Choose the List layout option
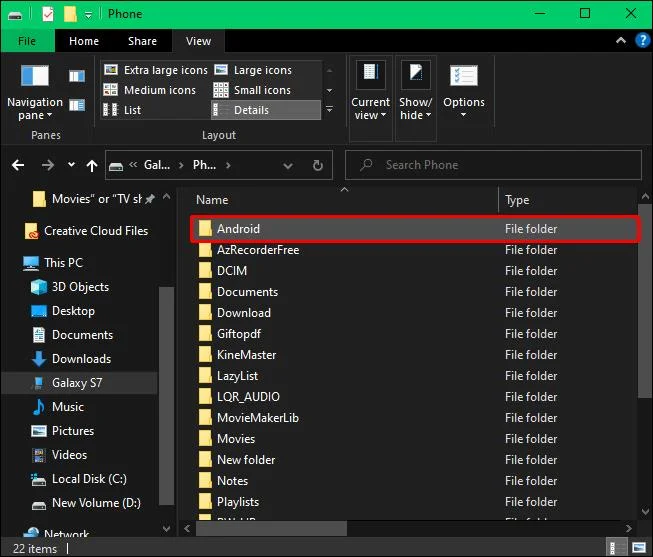The height and width of the screenshot is (557, 653). point(122,110)
